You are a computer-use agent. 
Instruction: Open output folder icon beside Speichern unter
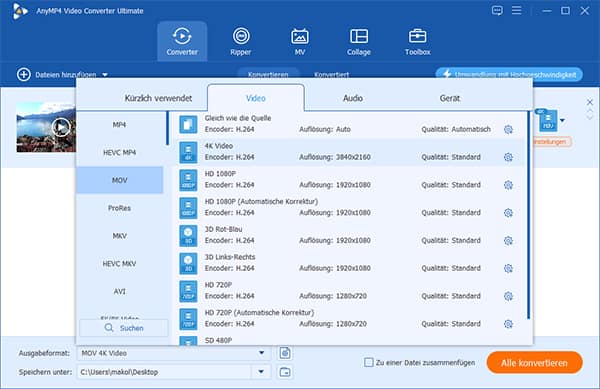285,372
